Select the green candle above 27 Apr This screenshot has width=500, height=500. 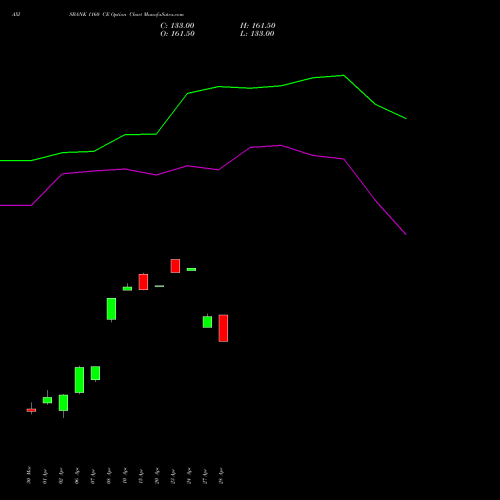[207, 321]
